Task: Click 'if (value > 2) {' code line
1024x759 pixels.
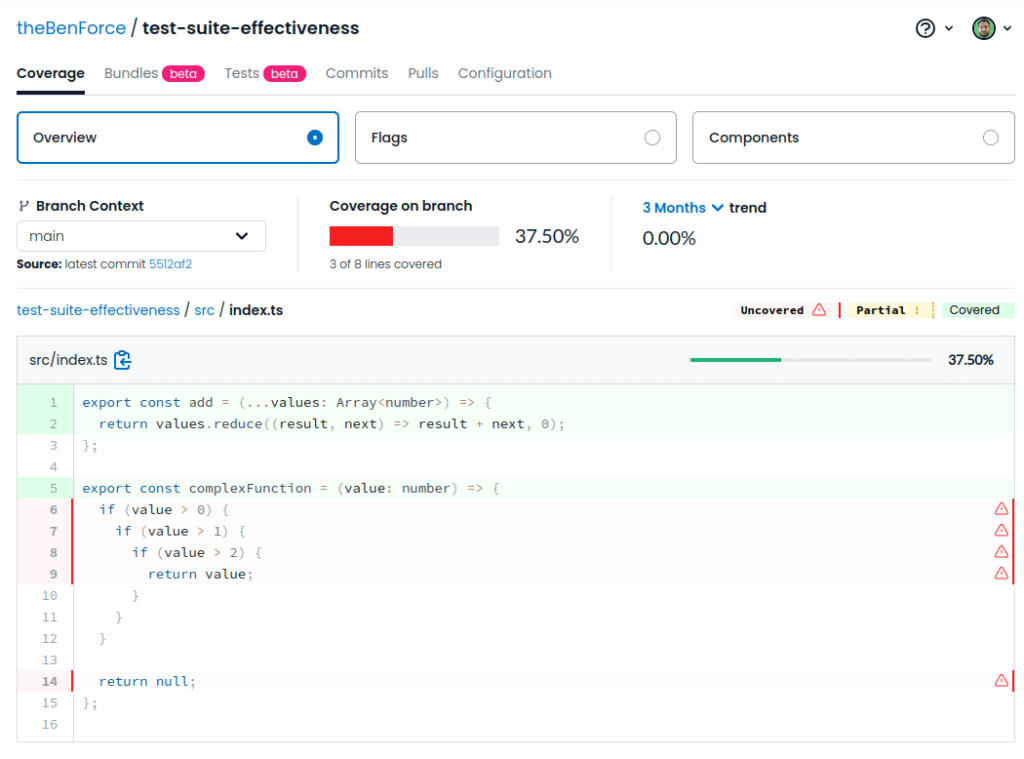Action: (197, 553)
